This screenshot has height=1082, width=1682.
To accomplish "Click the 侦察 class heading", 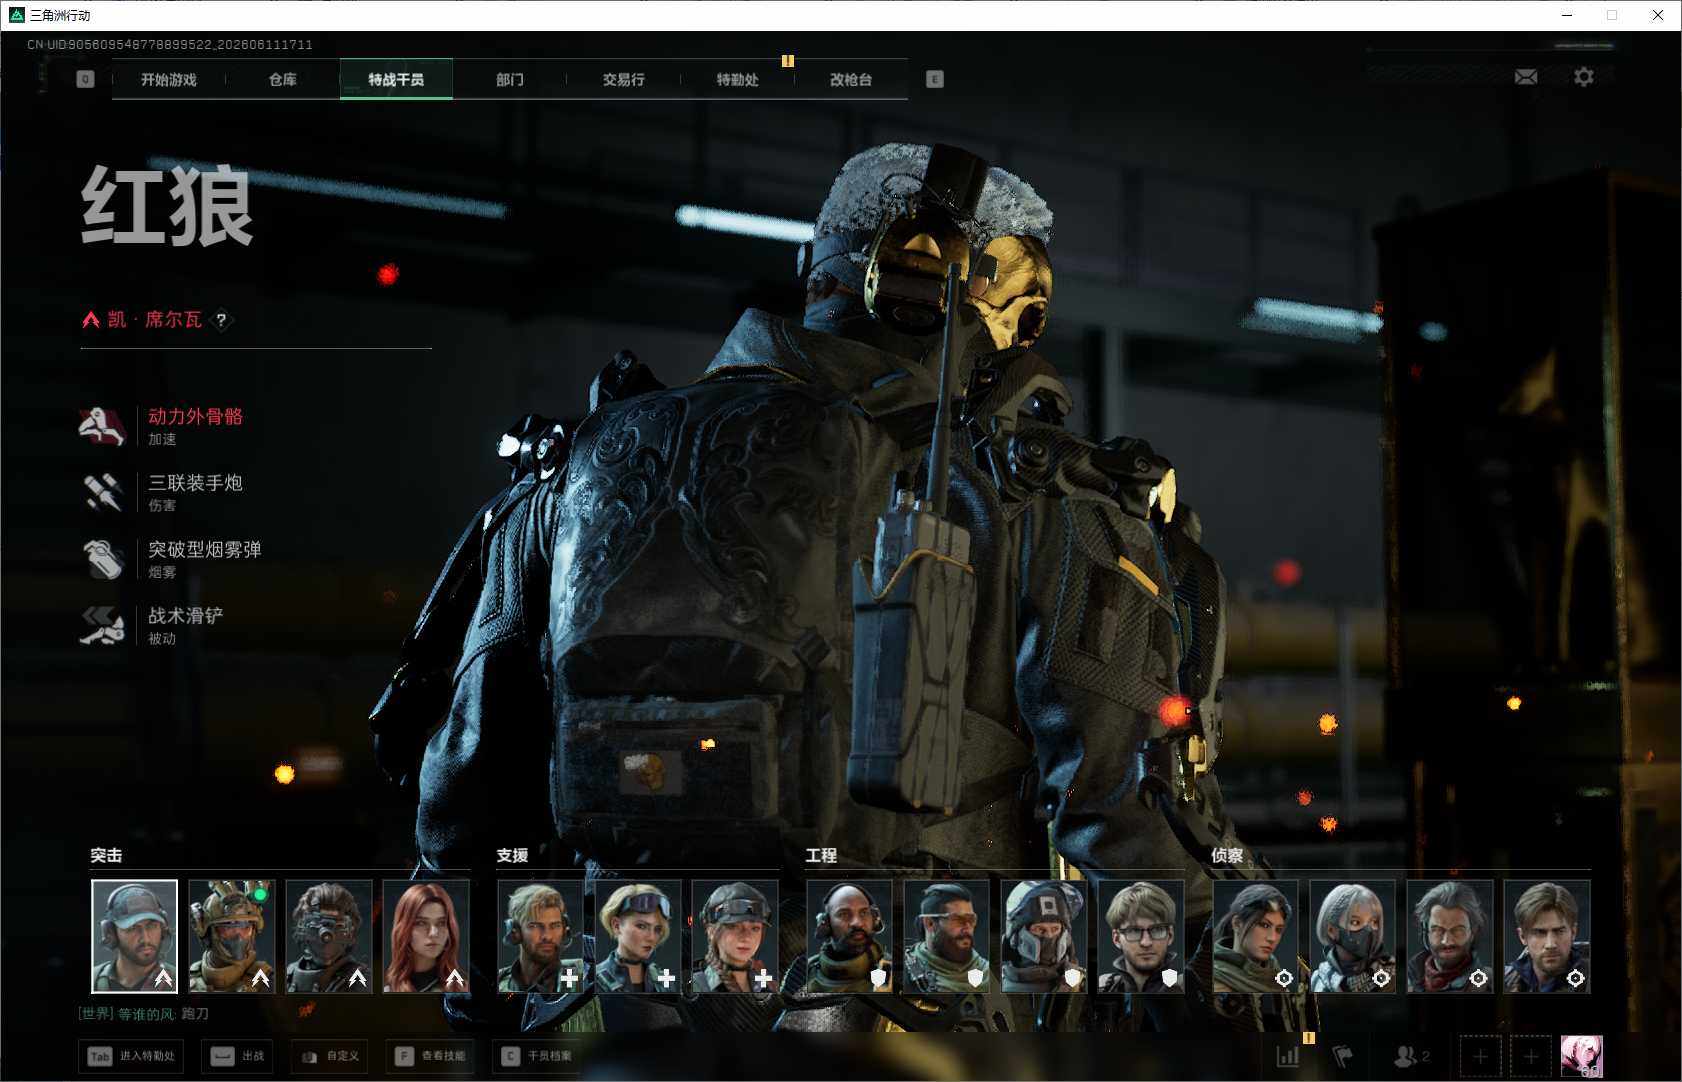I will tap(1227, 856).
